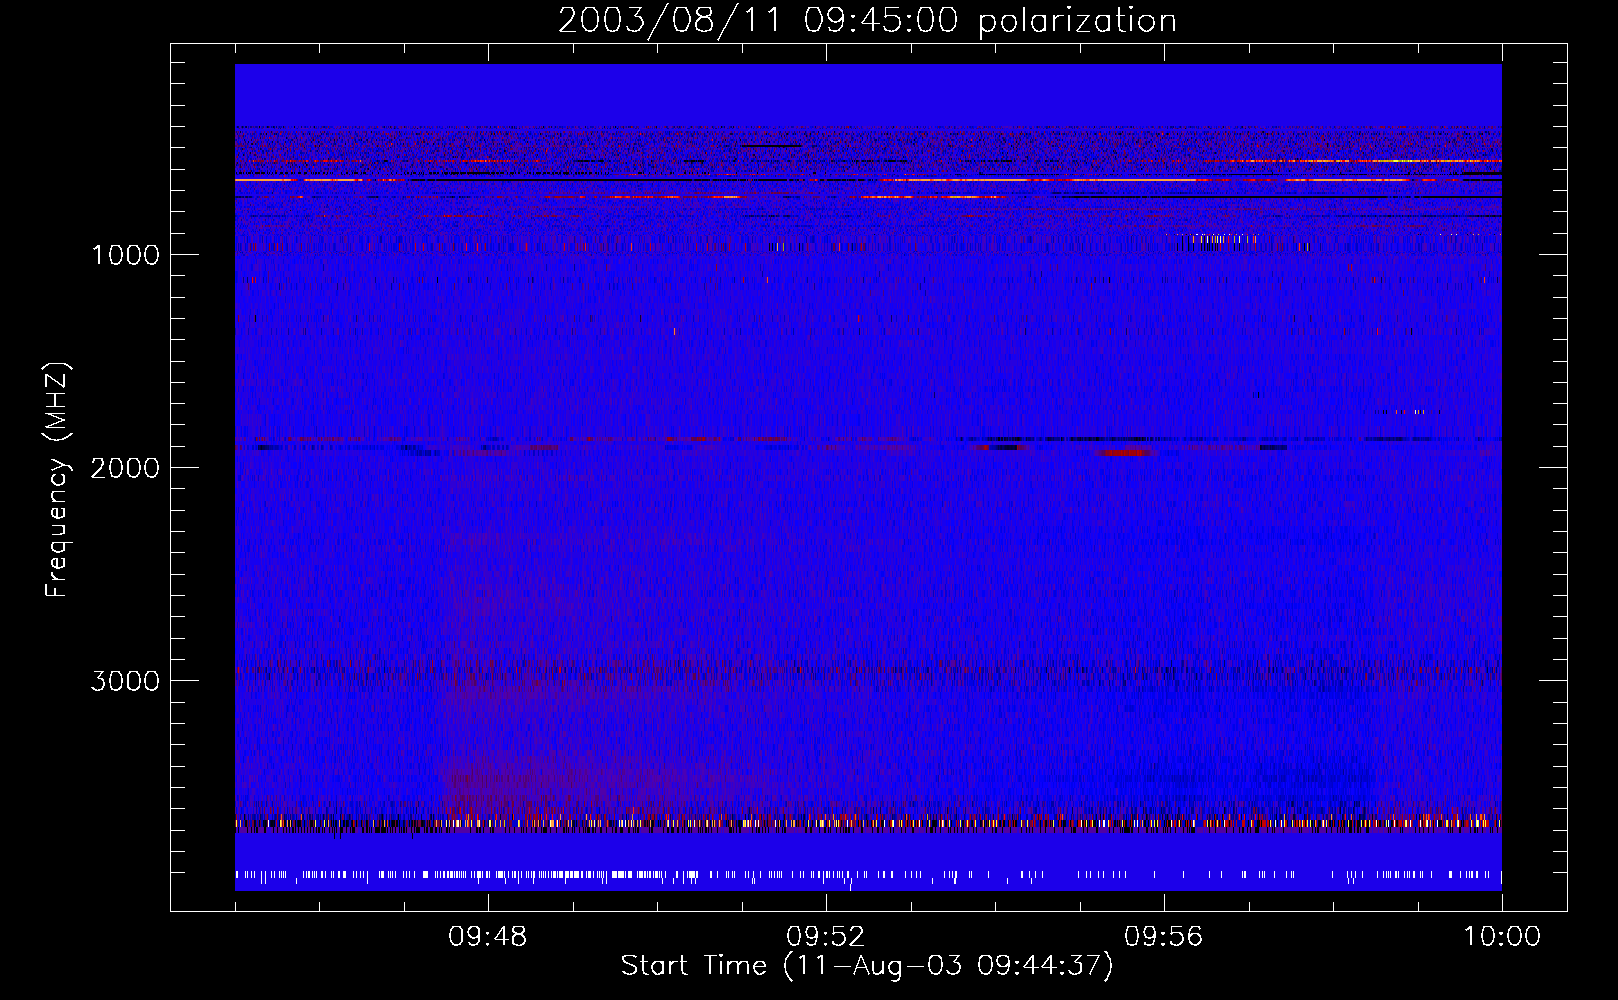Select the 'Start Time (11-Aug-03 09:44:37)' axis label
Screen dimensions: 1618x1000
[x=867, y=966]
